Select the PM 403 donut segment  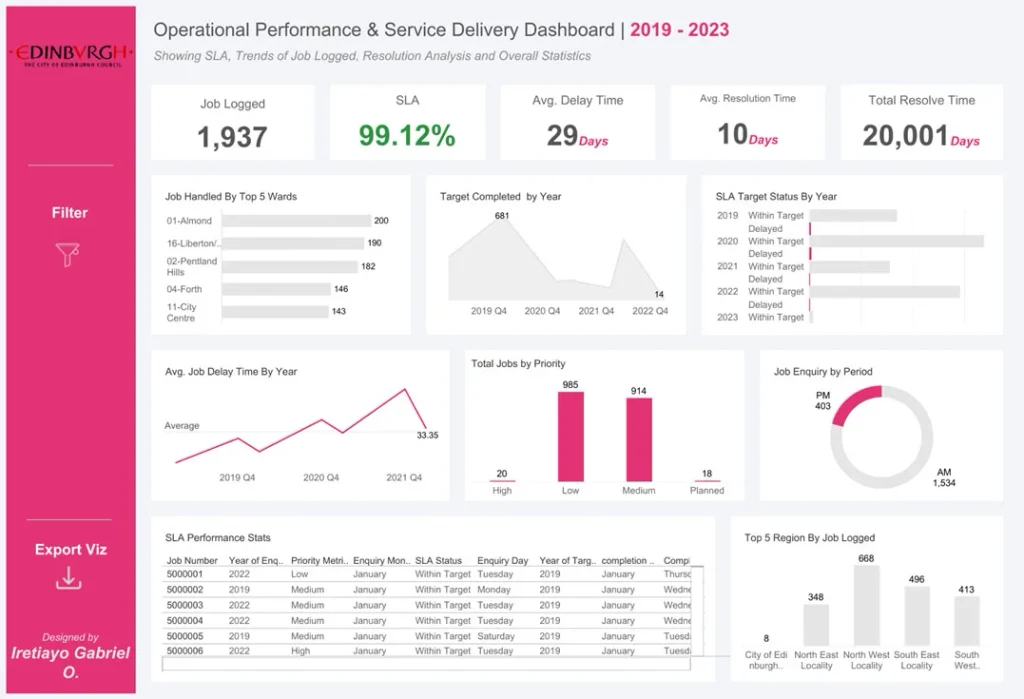coord(854,402)
